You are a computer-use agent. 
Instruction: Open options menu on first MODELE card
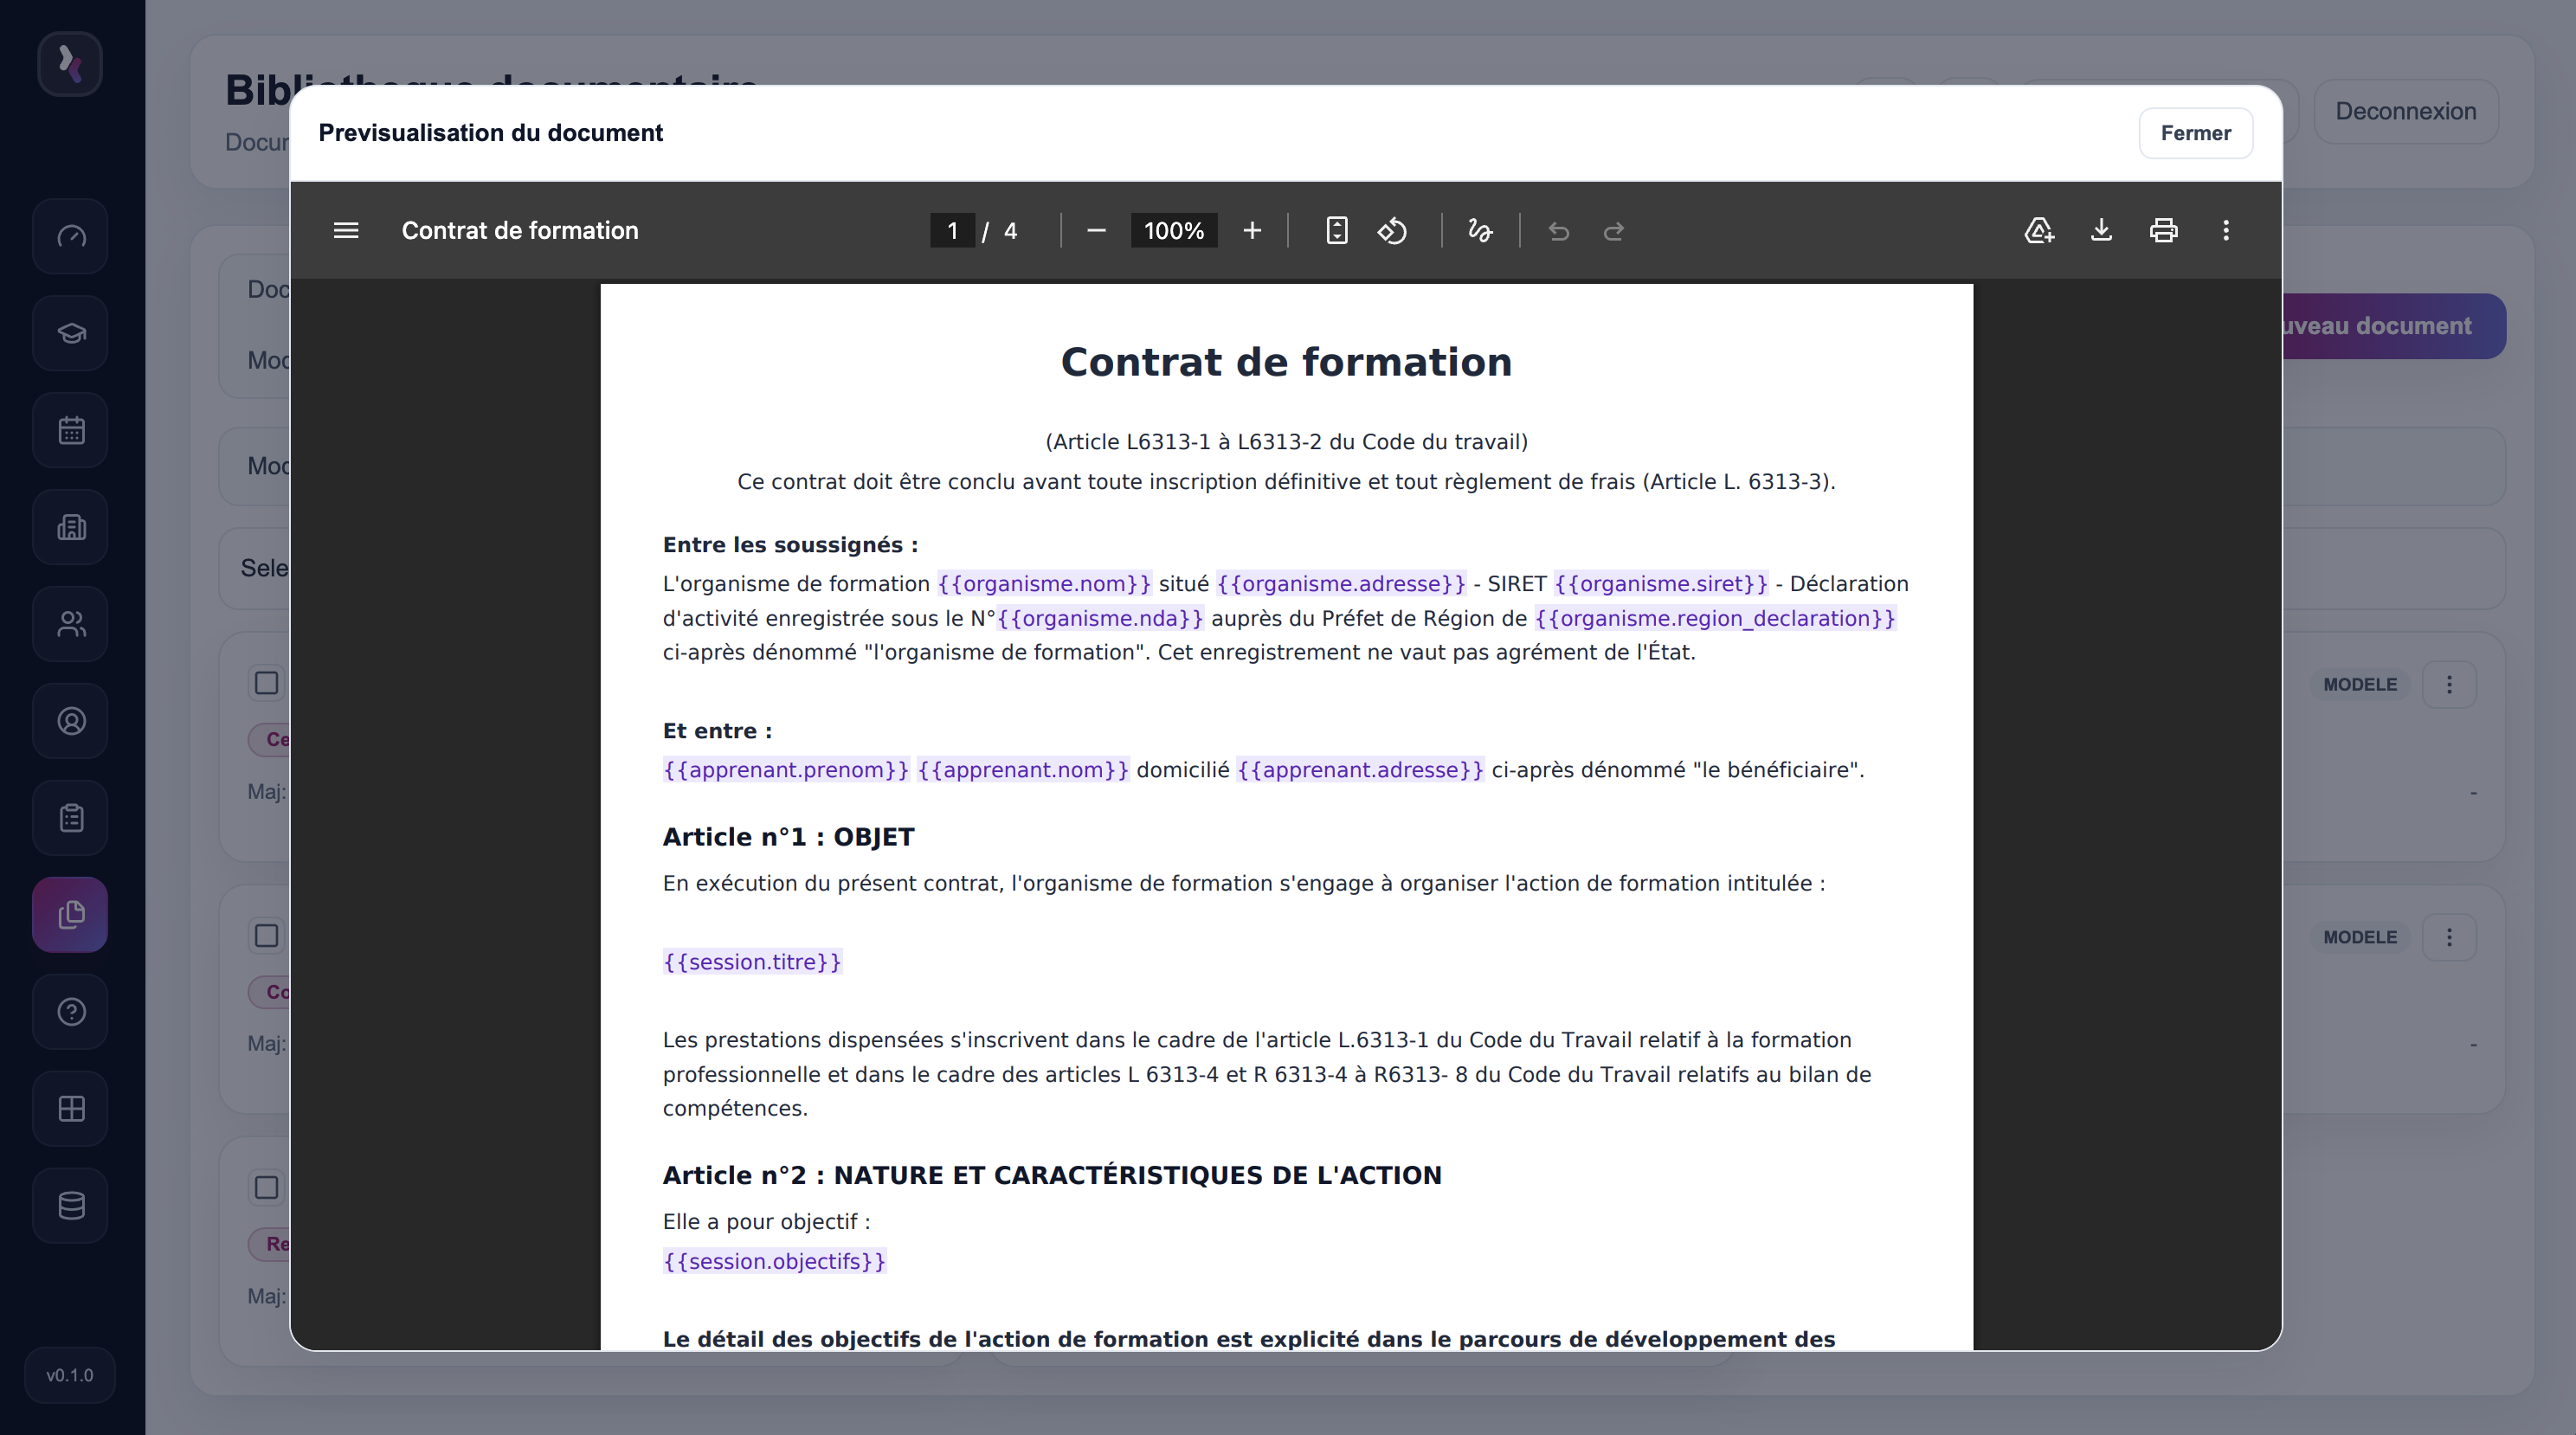(2449, 685)
